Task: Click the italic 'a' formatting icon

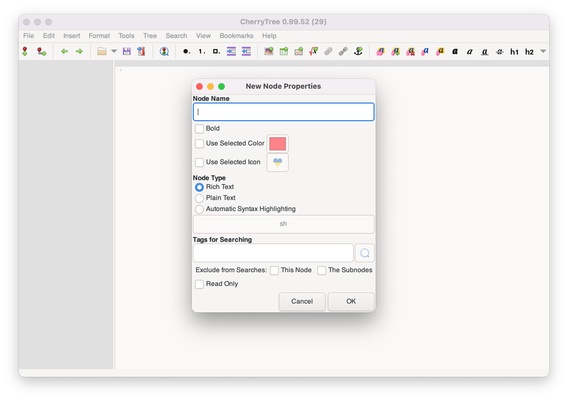Action: [470, 51]
